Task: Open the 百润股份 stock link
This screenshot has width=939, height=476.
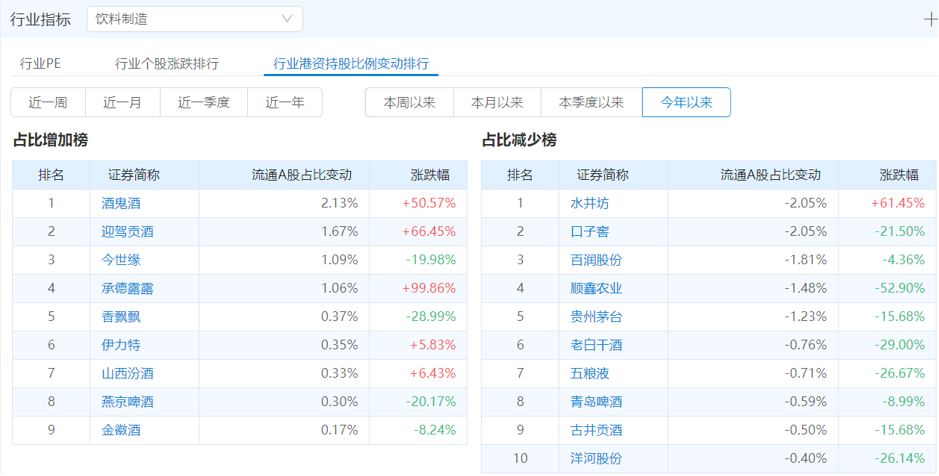Action: (x=596, y=260)
